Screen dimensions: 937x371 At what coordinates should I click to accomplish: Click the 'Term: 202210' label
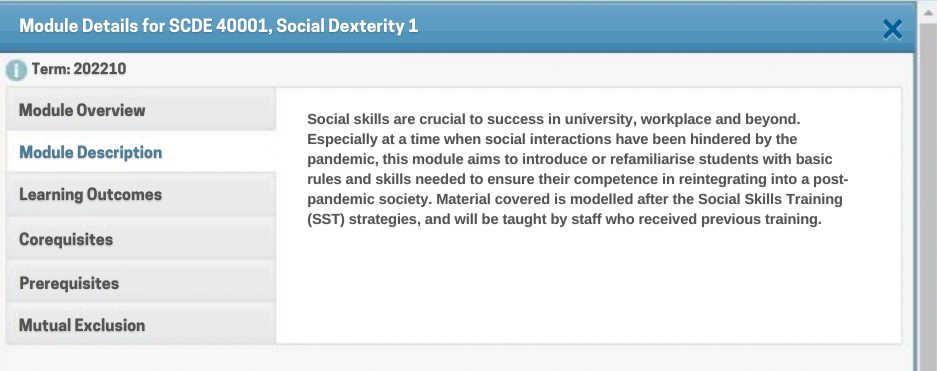pos(79,69)
